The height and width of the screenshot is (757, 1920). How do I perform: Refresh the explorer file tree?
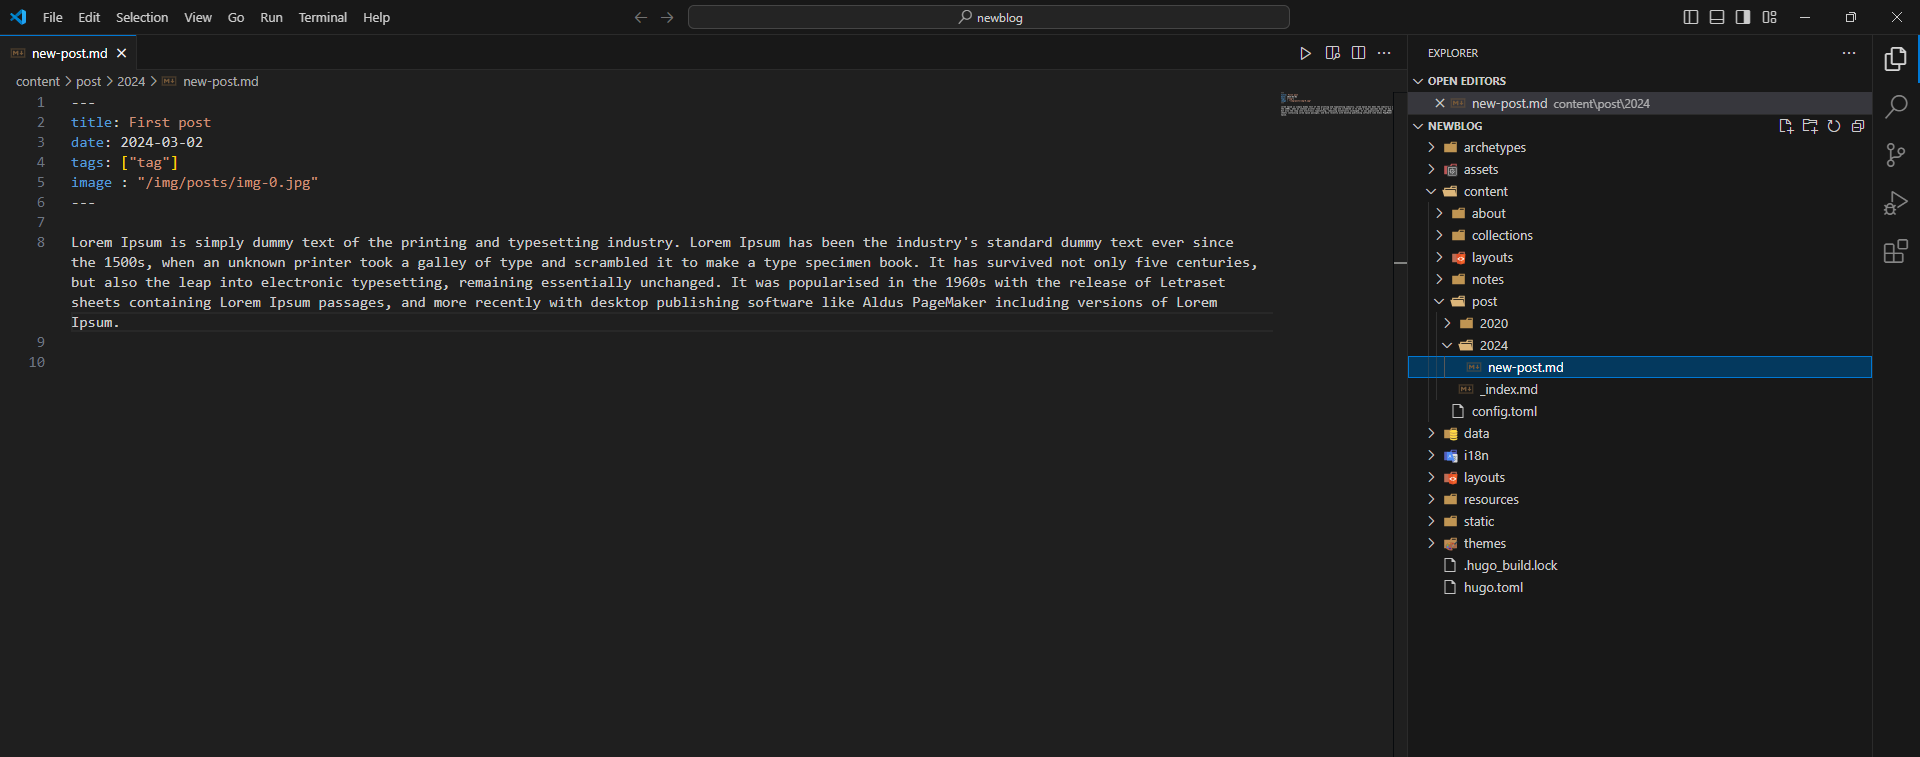1834,126
